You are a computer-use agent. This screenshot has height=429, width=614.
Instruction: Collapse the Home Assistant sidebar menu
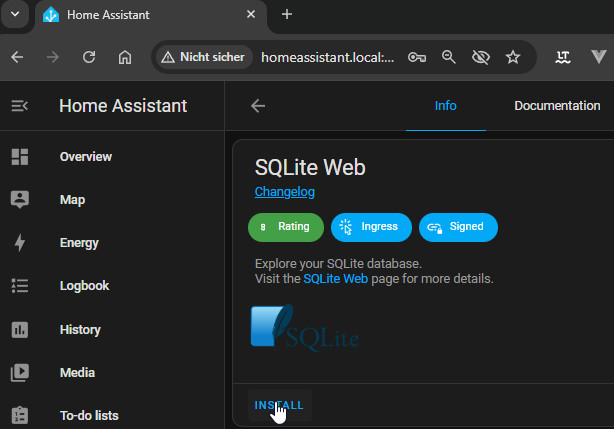(x=19, y=106)
